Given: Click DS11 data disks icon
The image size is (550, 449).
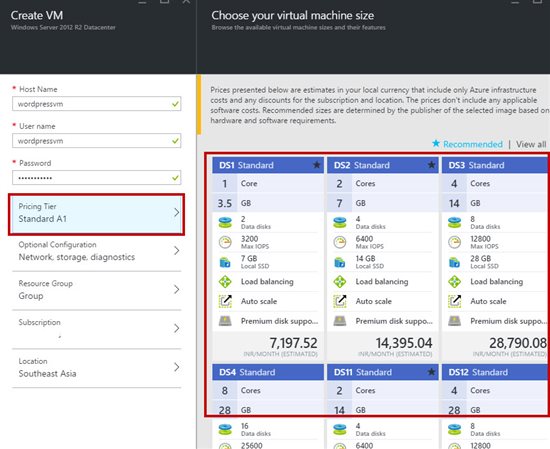Looking at the screenshot, I should point(340,429).
